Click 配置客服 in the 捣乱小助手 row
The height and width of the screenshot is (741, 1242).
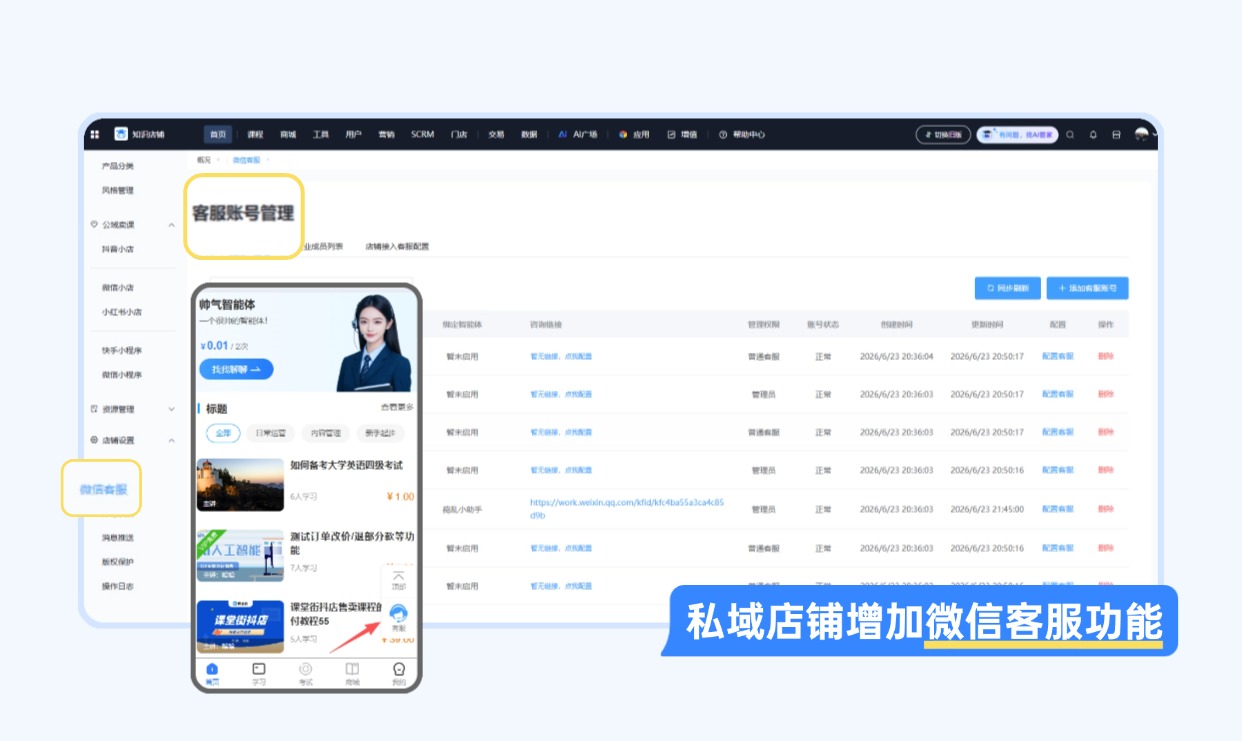coord(1058,509)
